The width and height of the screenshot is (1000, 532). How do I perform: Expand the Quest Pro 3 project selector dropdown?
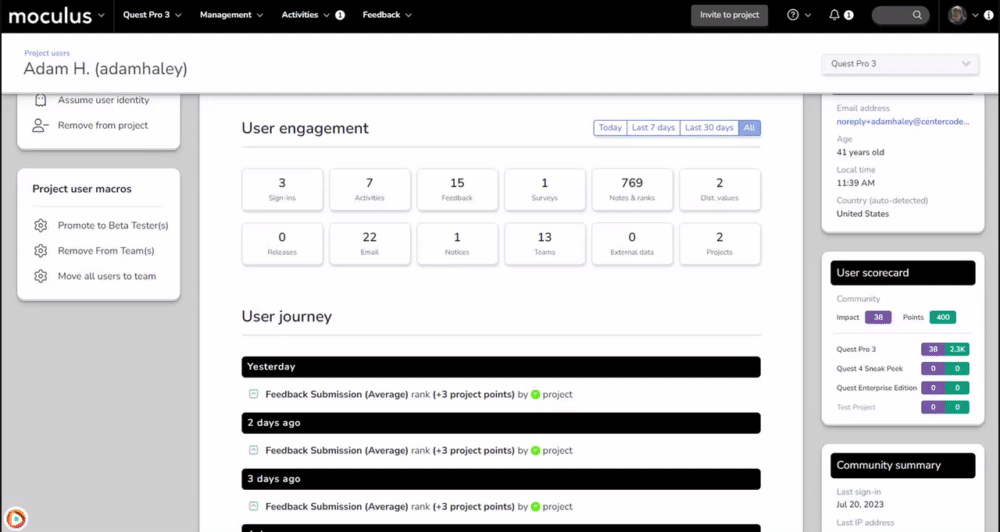[x=898, y=64]
